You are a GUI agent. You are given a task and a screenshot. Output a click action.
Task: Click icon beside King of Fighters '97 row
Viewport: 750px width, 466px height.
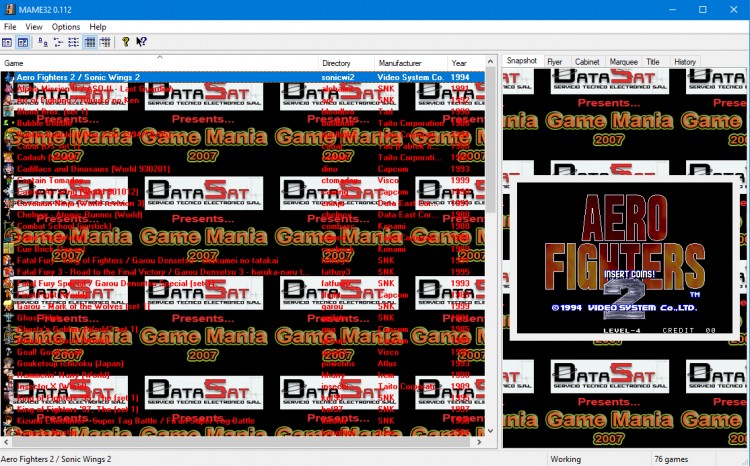click(x=9, y=409)
